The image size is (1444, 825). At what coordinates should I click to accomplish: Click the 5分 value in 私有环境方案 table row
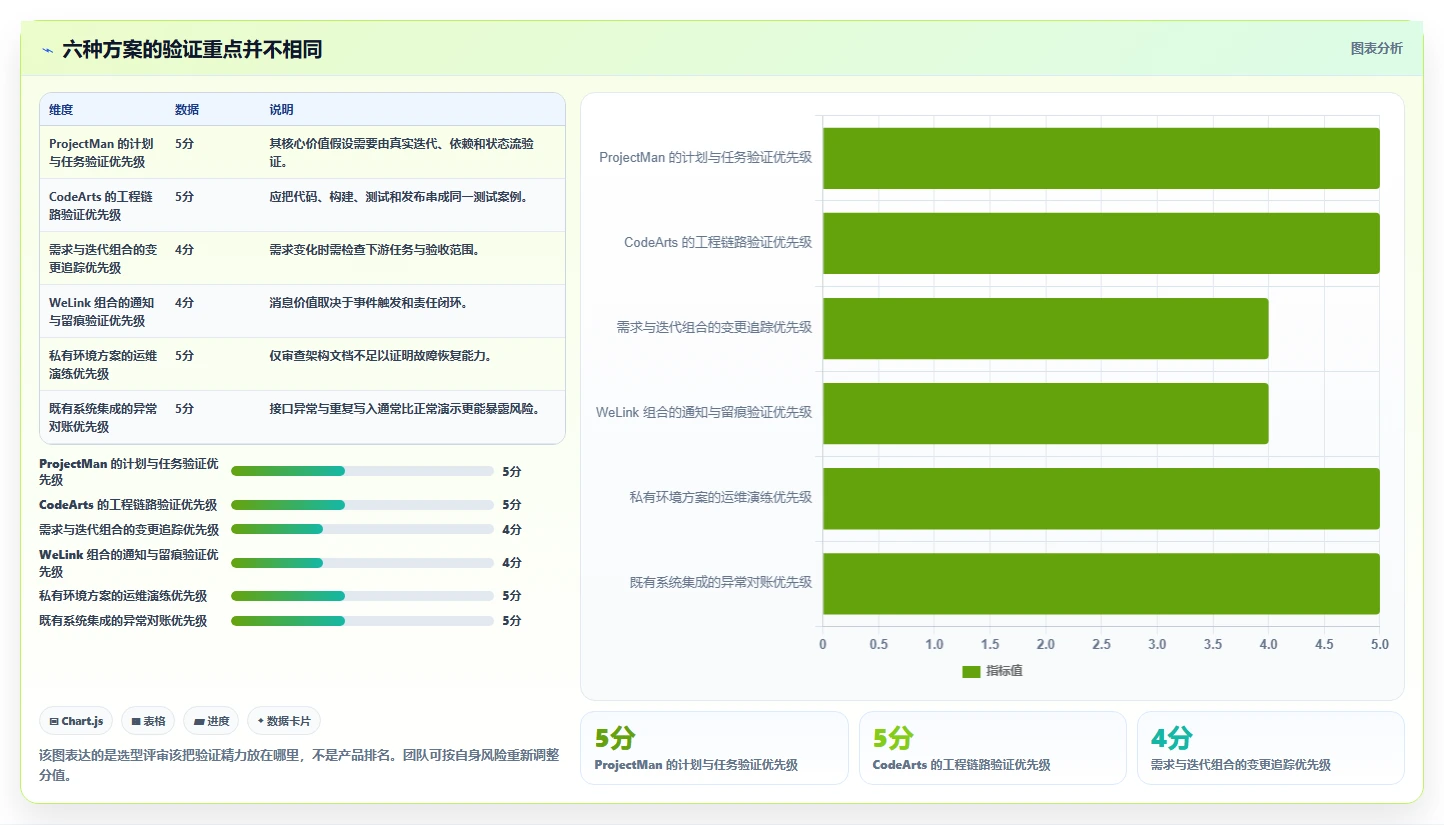(x=184, y=356)
